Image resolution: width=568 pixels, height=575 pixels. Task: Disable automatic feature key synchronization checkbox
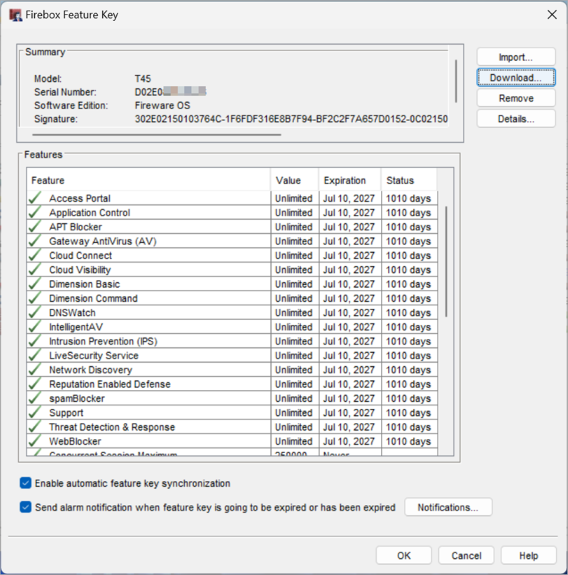[26, 483]
